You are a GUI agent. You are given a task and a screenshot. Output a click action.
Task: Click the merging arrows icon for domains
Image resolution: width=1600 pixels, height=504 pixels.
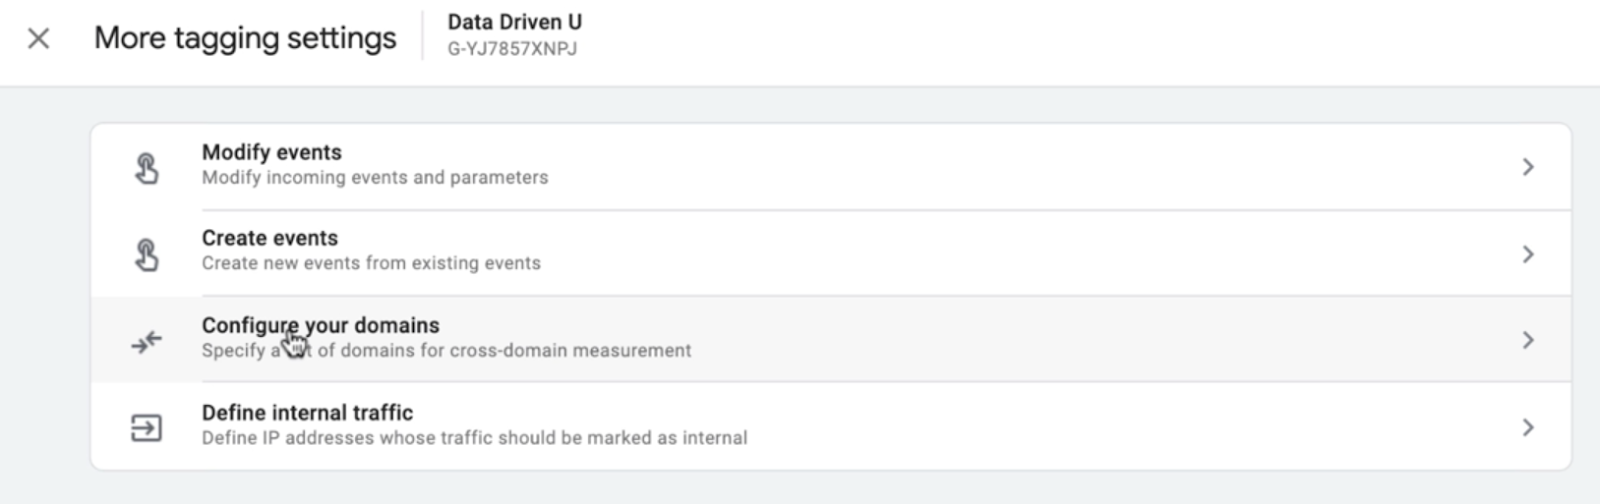147,342
